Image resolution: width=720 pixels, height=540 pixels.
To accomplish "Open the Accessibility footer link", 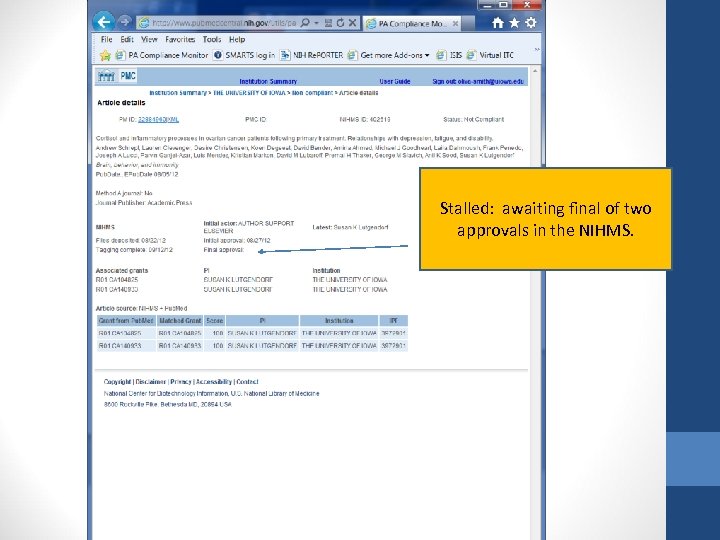I will tap(214, 382).
